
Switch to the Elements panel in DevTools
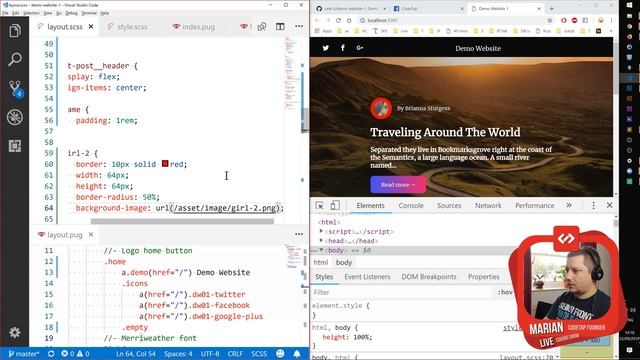371,205
